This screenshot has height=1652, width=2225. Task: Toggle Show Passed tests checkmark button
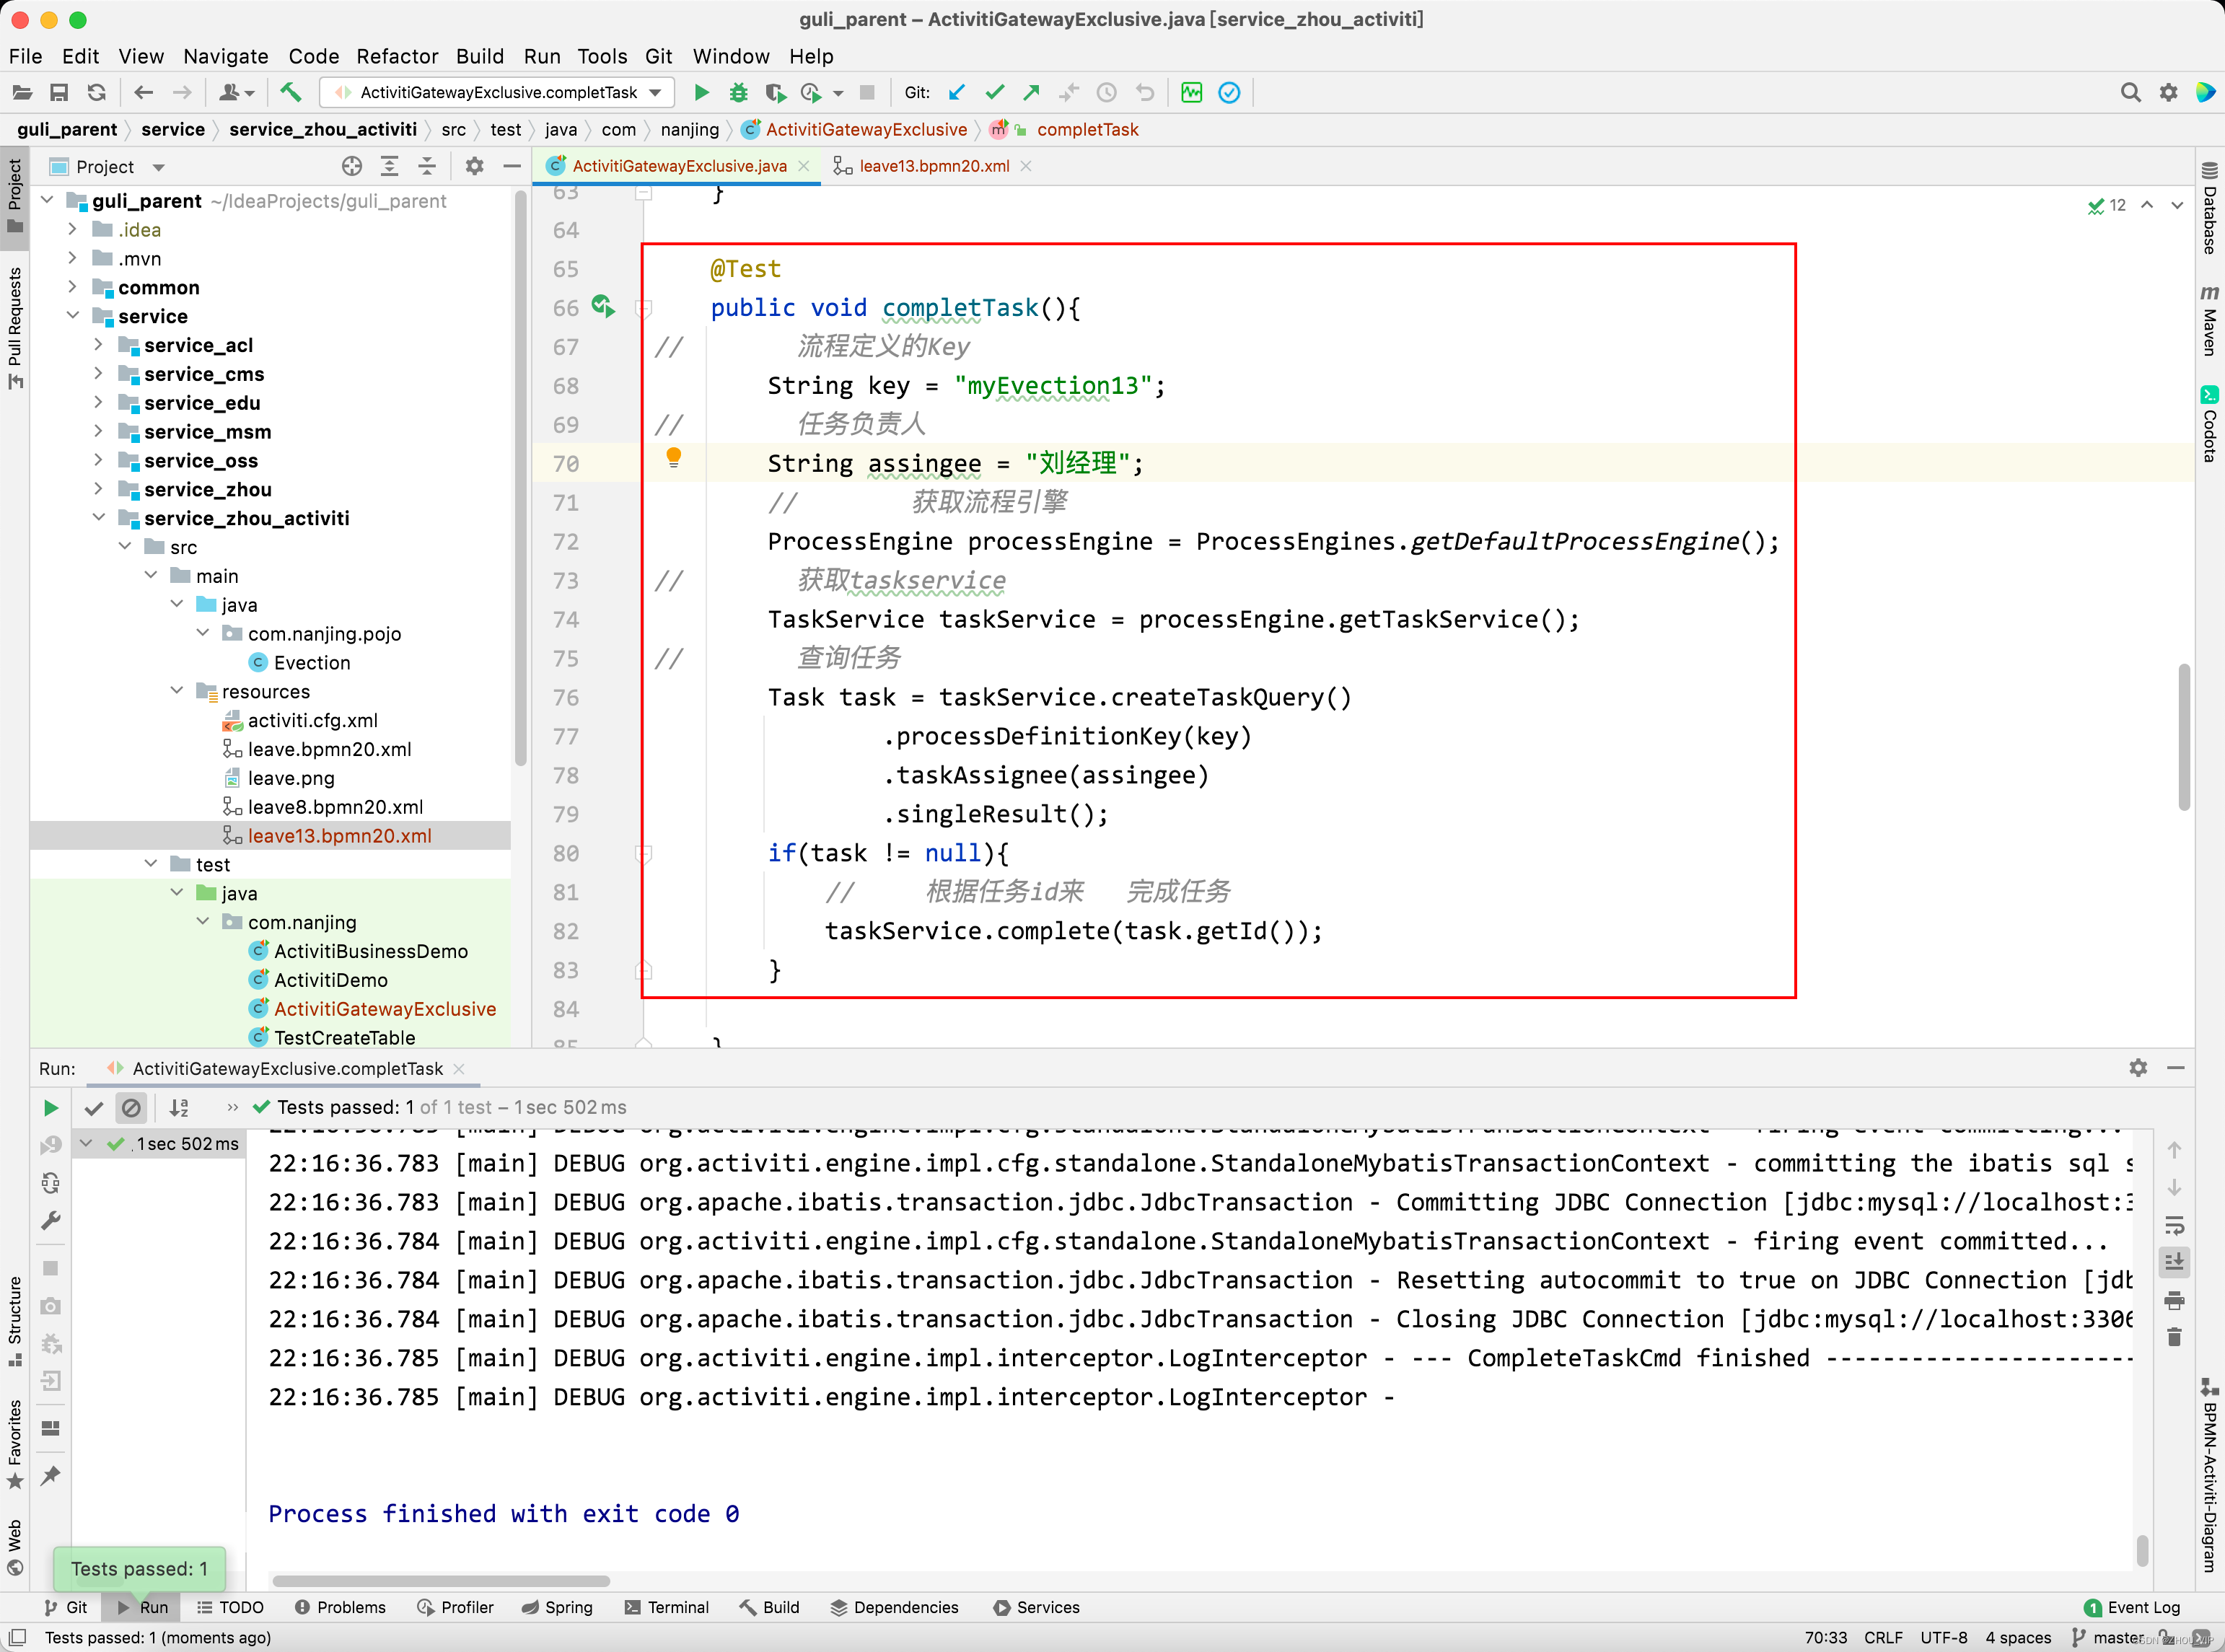(x=94, y=1108)
